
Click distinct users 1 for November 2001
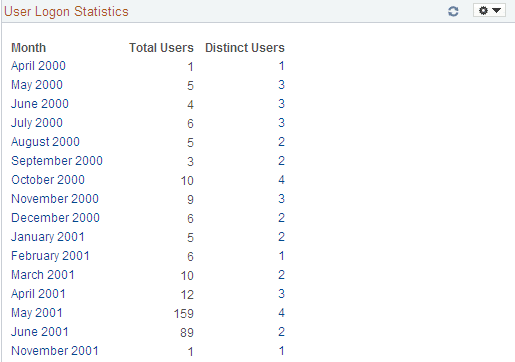pos(282,351)
